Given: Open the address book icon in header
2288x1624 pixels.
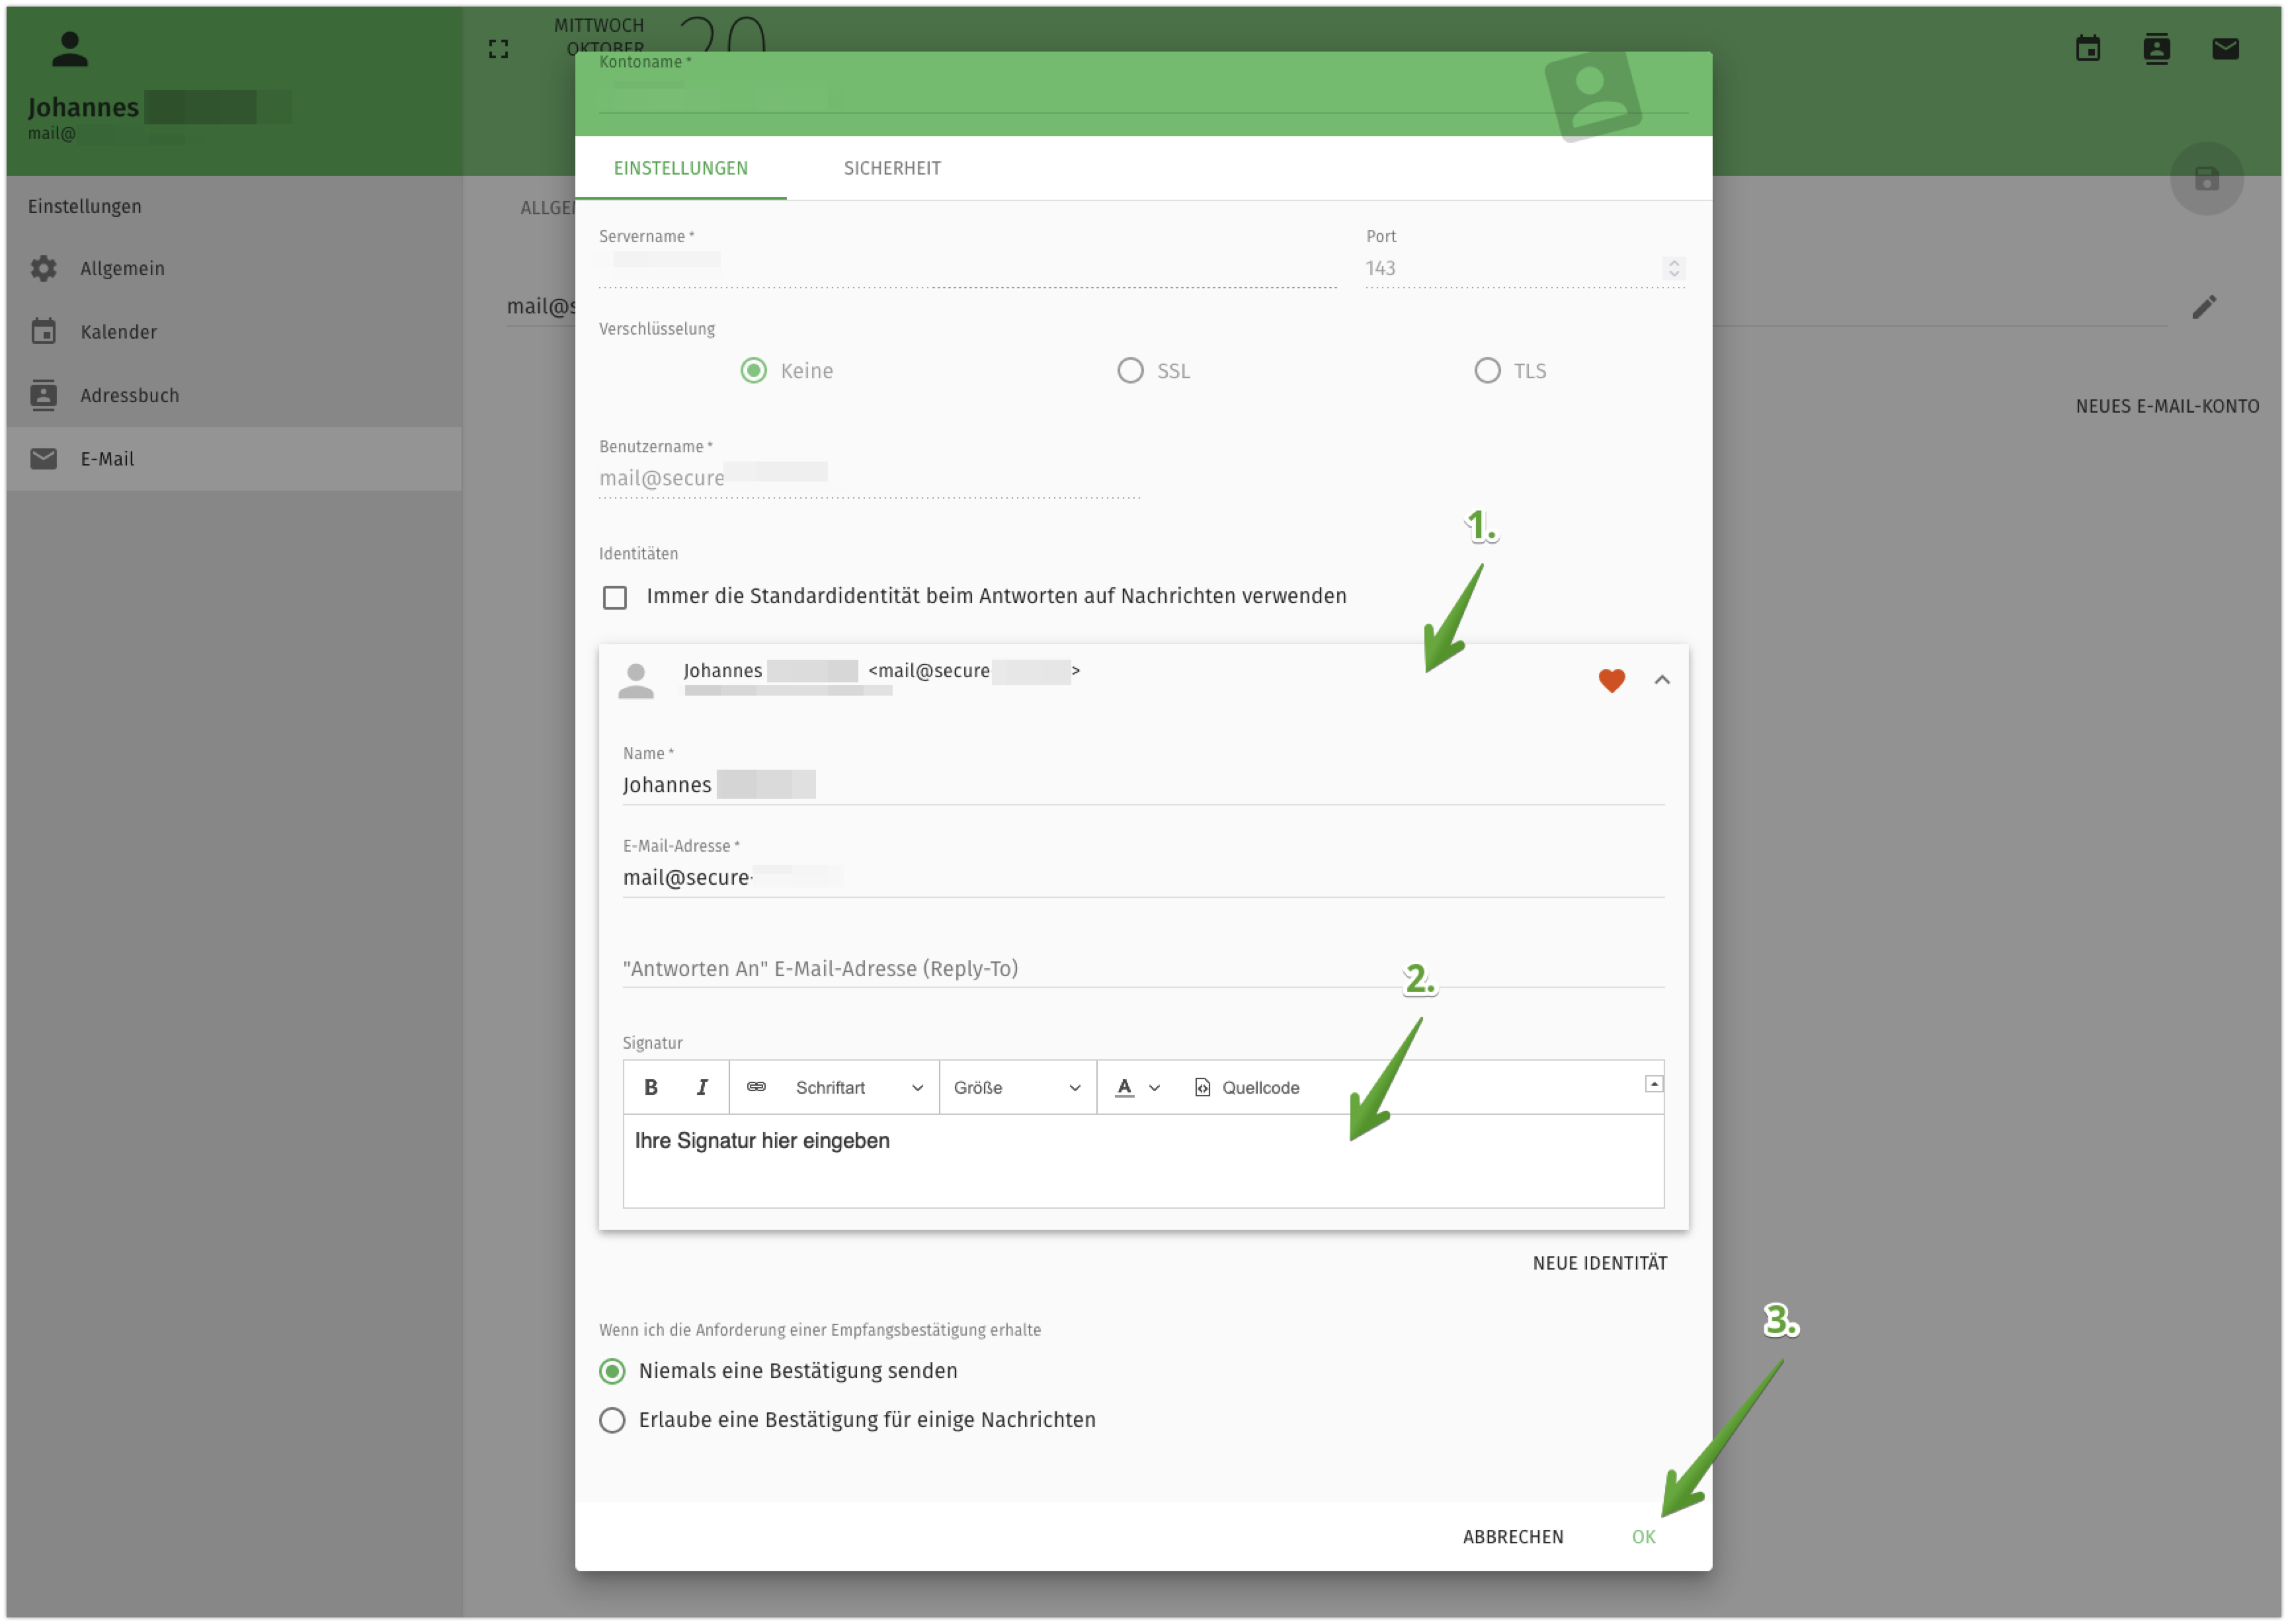Looking at the screenshot, I should point(2156,48).
